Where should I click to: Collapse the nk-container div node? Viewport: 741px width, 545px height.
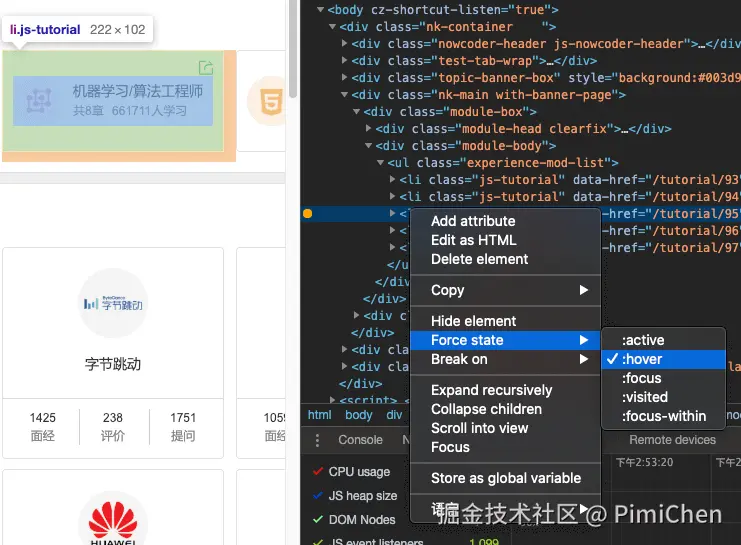coord(332,26)
